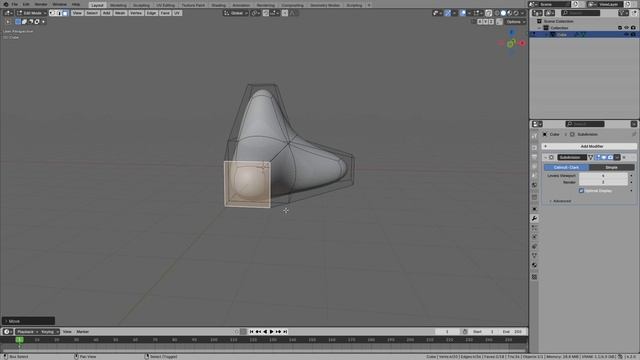The image size is (640, 360).
Task: Select the Cube object in outliner
Action: [x=562, y=35]
